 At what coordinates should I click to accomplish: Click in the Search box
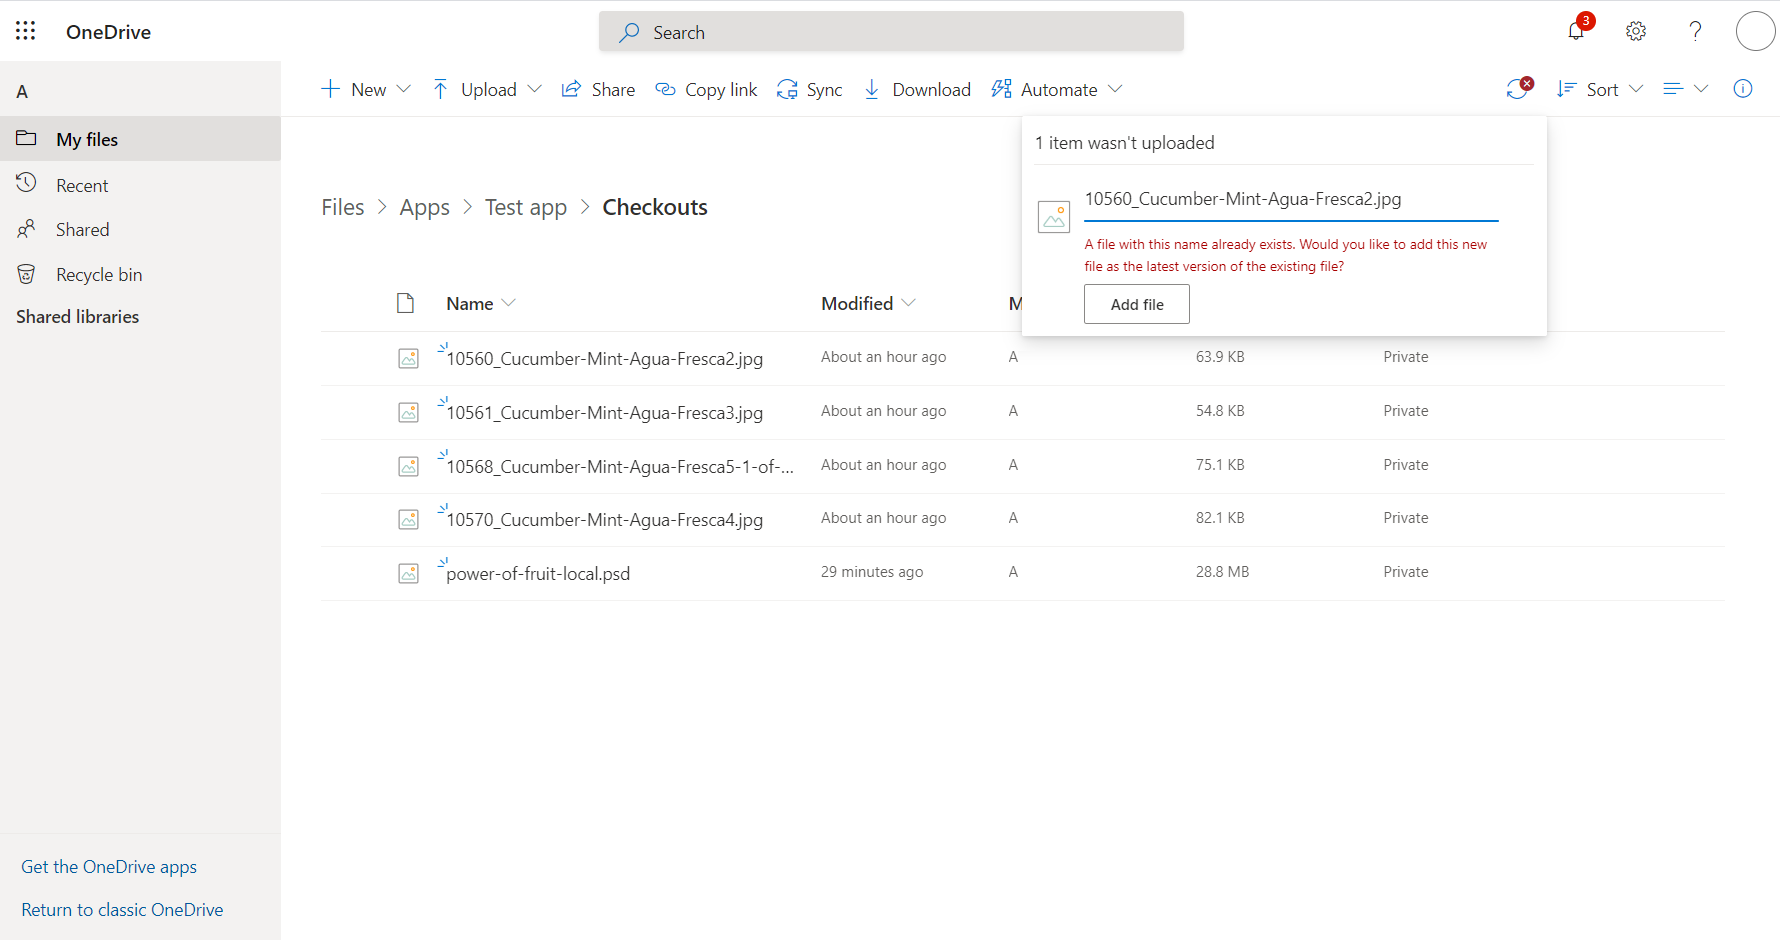[x=891, y=32]
